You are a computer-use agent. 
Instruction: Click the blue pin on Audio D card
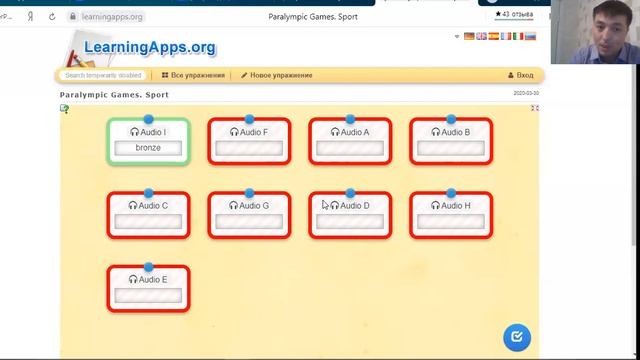[x=350, y=193]
